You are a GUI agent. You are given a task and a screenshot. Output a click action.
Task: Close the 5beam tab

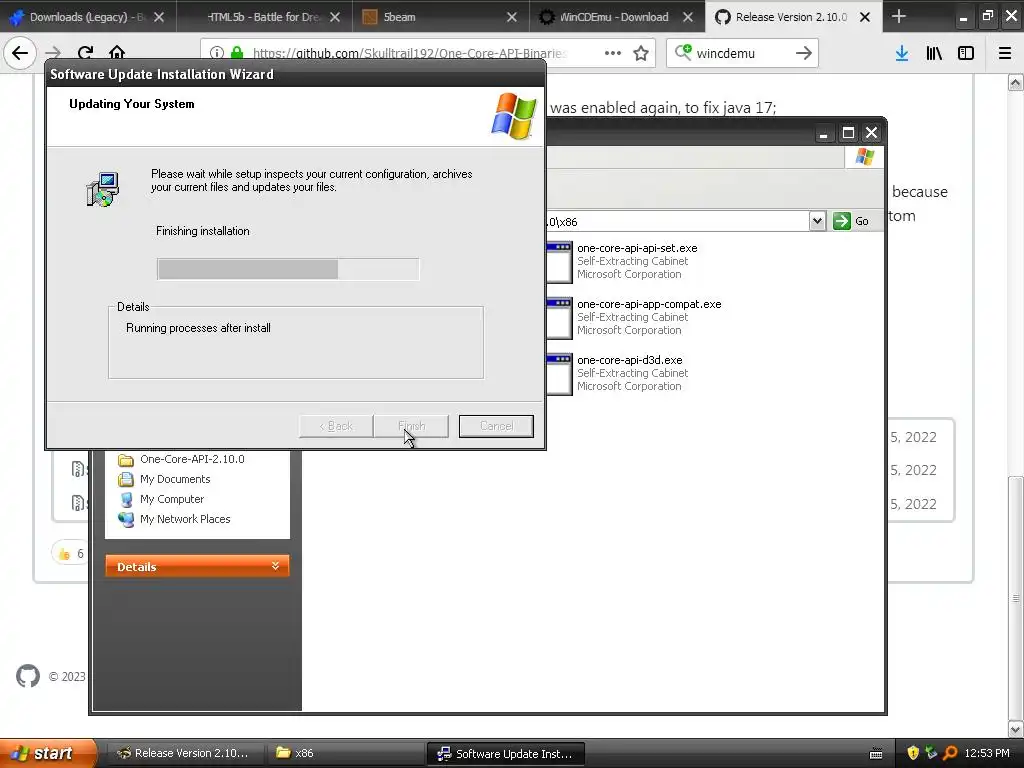(512, 17)
